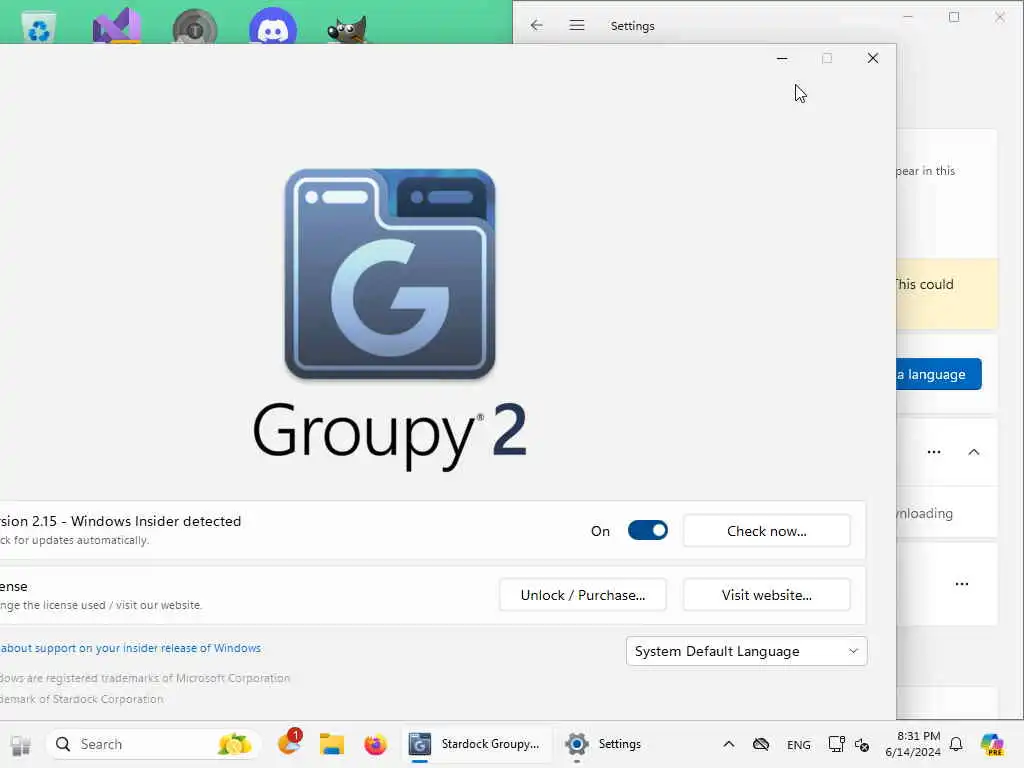Open the GIMP desktop icon
This screenshot has height=768, width=1024.
tap(347, 29)
